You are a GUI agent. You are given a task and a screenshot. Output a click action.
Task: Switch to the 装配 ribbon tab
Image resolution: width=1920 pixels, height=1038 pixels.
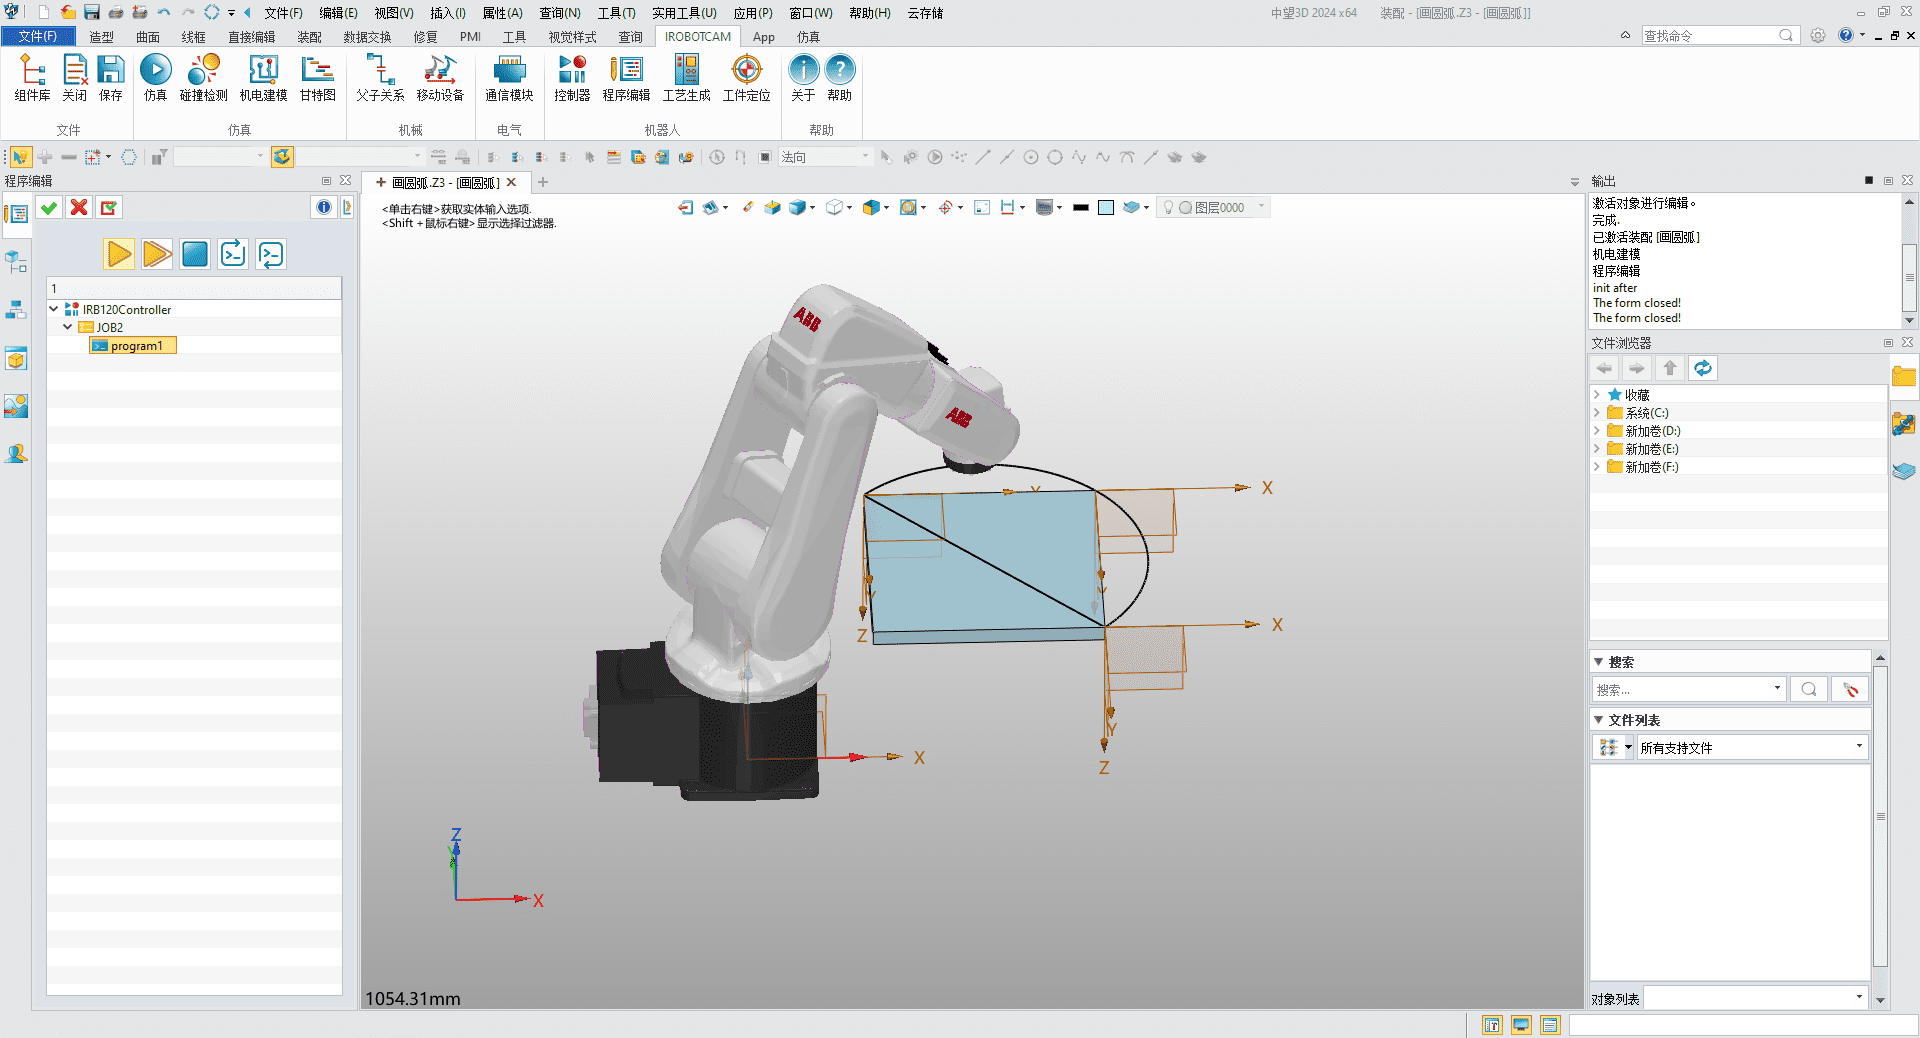point(309,37)
